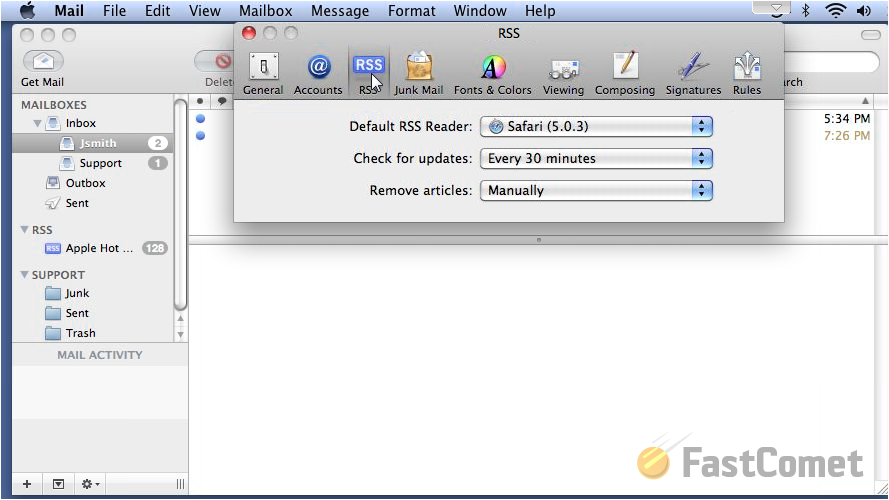
Task: Click the sidebar scroll up arrow
Action: tap(180, 319)
